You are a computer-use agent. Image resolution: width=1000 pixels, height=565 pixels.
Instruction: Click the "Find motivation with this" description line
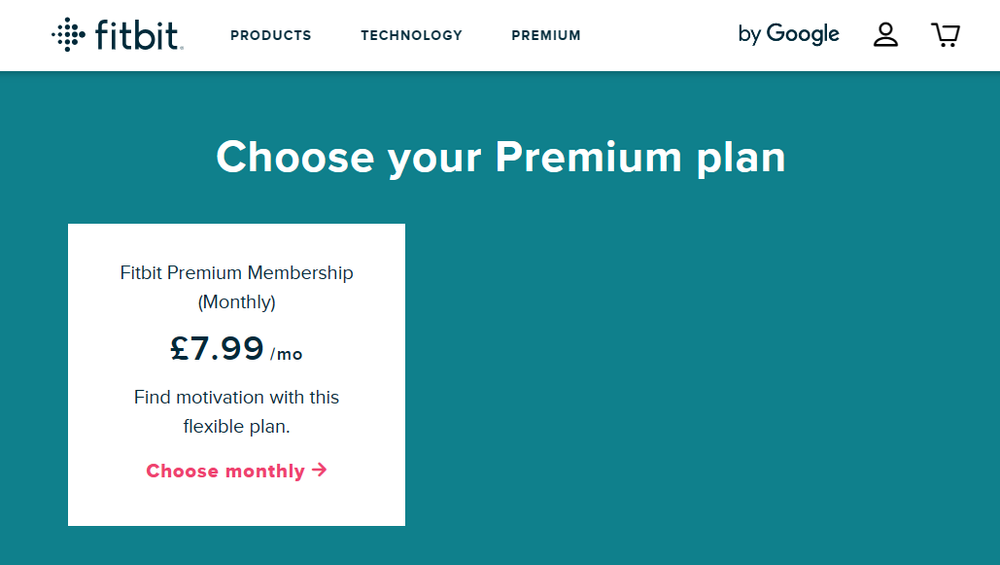click(x=236, y=397)
